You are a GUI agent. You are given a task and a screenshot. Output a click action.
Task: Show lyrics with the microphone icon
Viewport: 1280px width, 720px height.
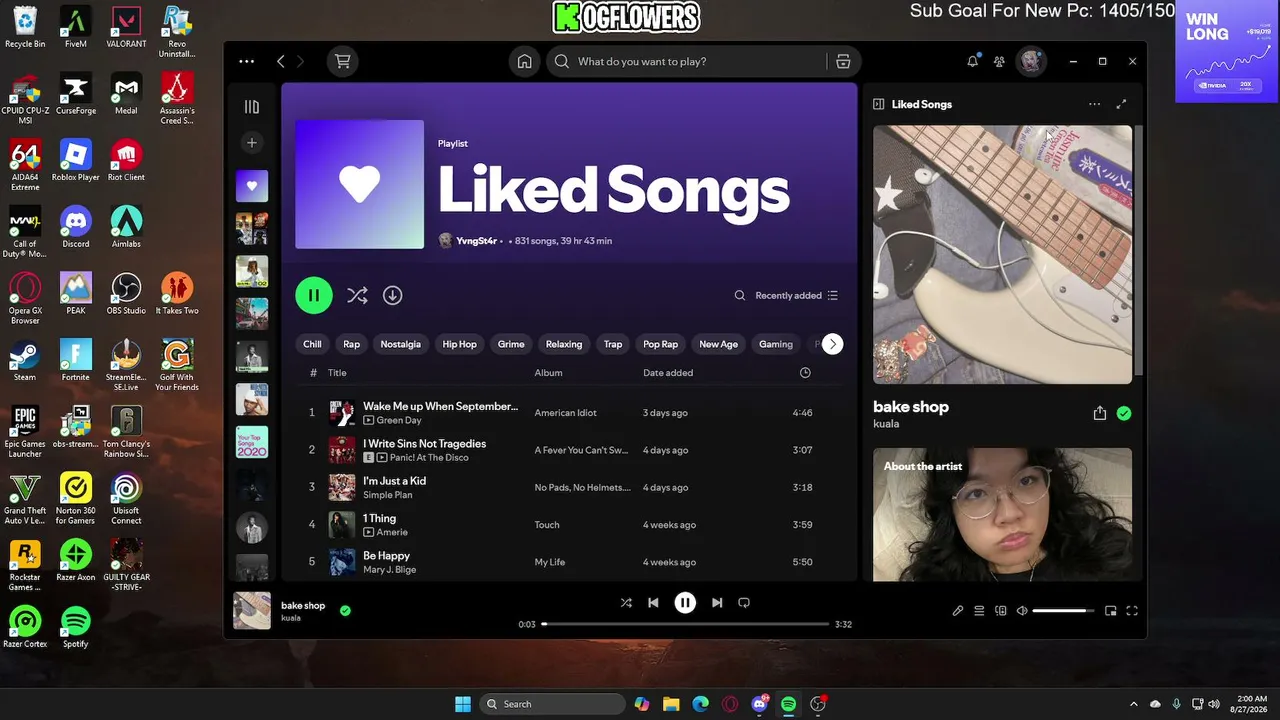click(x=958, y=611)
